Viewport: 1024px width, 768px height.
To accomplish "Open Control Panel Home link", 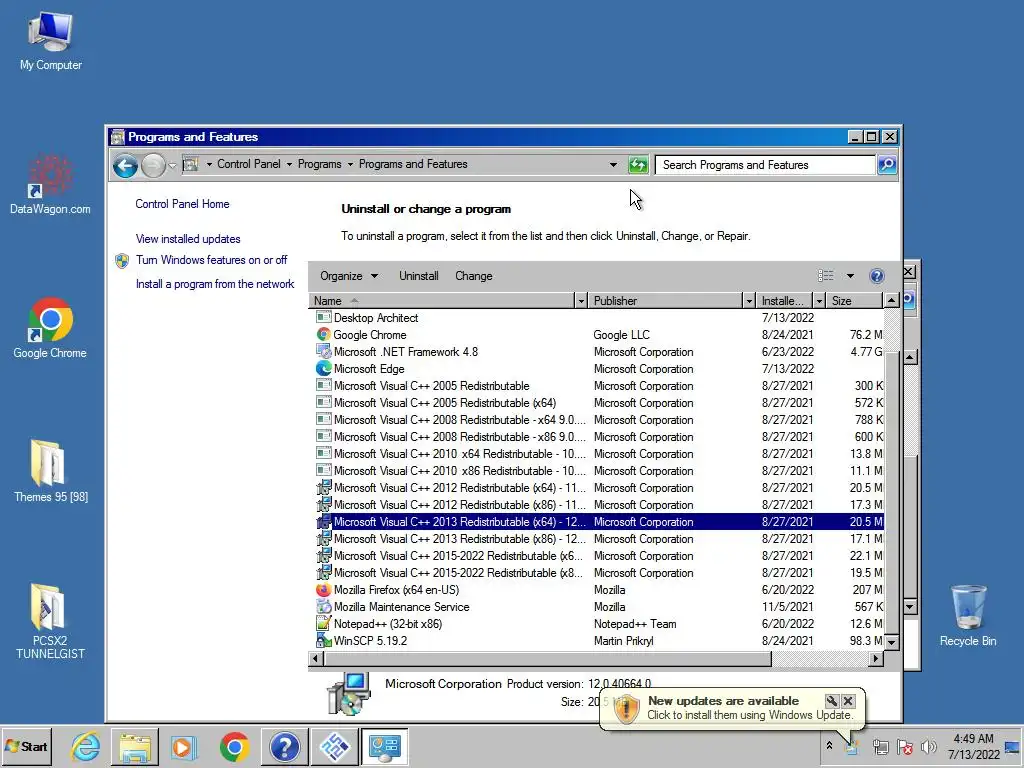I will pos(182,204).
